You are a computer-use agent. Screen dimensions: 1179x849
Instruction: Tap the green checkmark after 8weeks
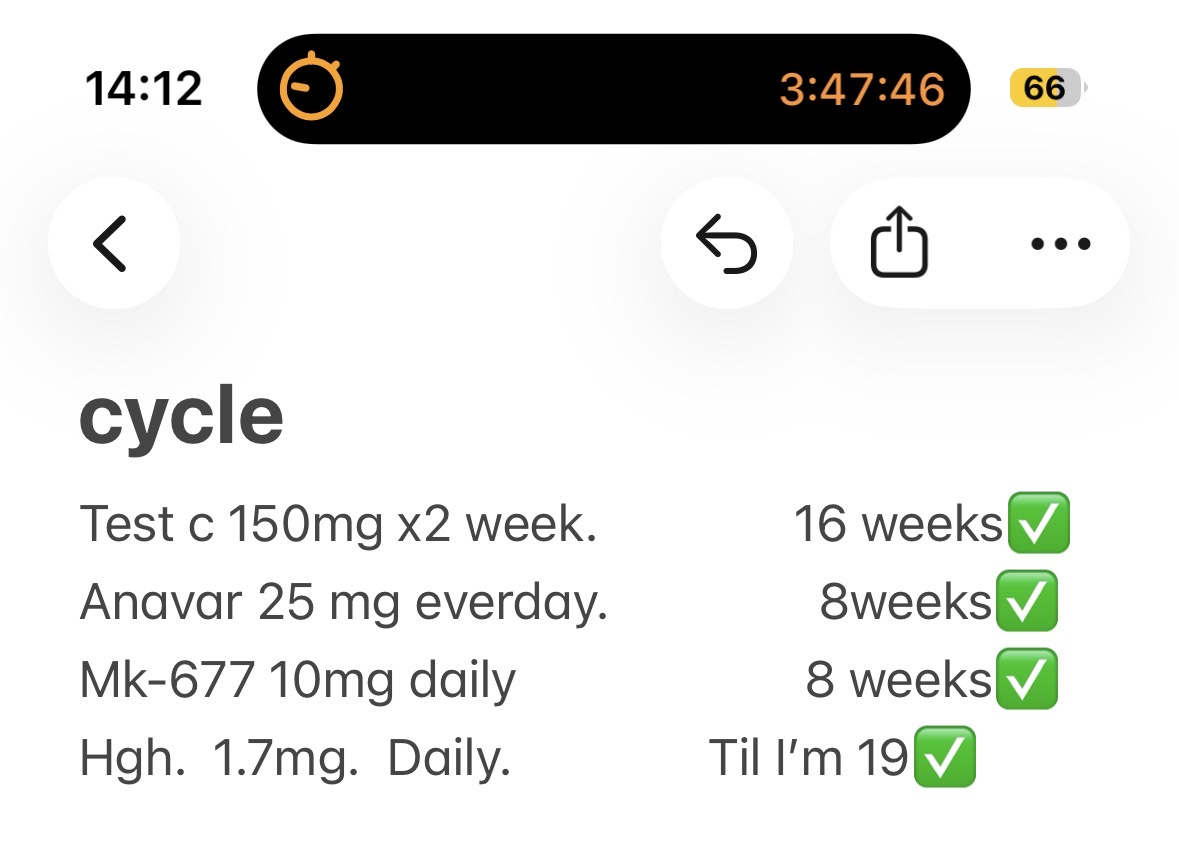1027,601
